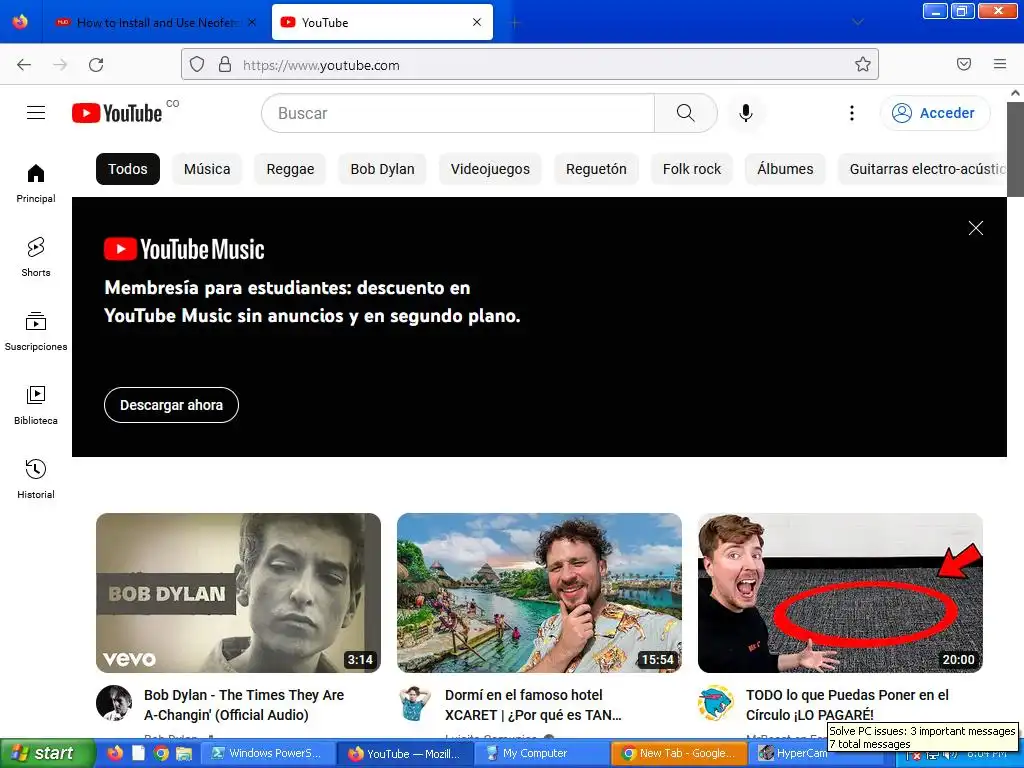Switch to Windows PowerShell taskbar window
Screen dimensions: 1024x768
pyautogui.click(x=268, y=754)
